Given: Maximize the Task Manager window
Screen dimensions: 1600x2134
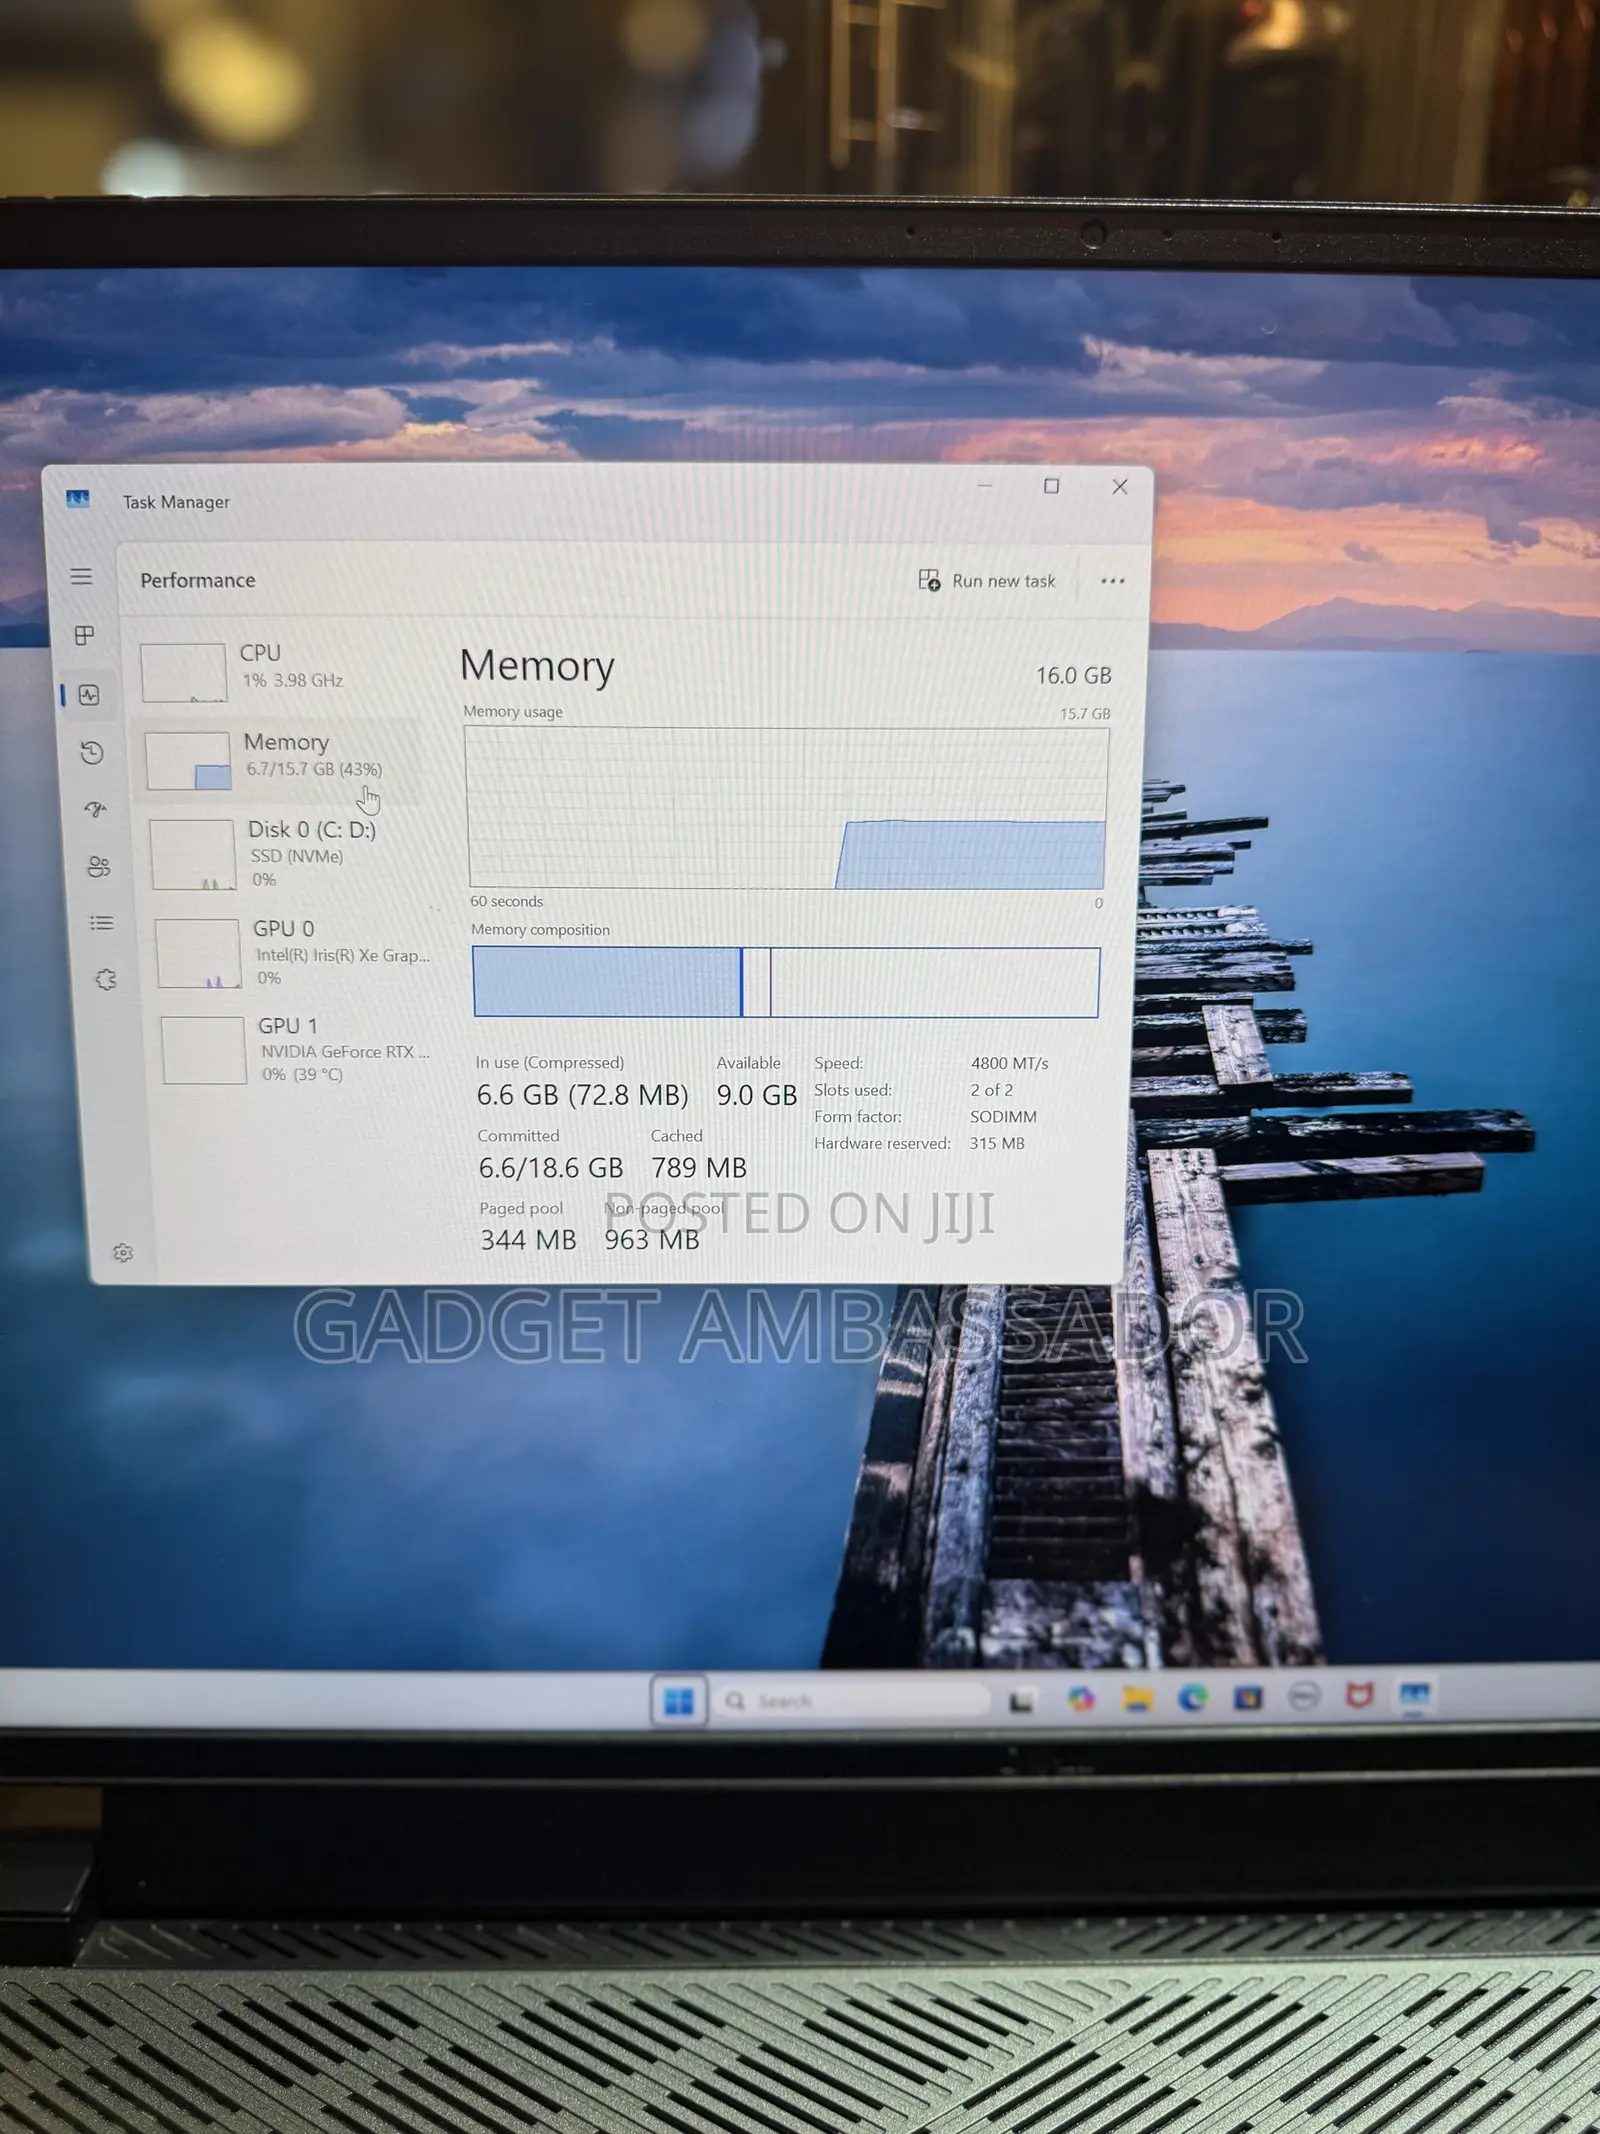Looking at the screenshot, I should click(1051, 486).
